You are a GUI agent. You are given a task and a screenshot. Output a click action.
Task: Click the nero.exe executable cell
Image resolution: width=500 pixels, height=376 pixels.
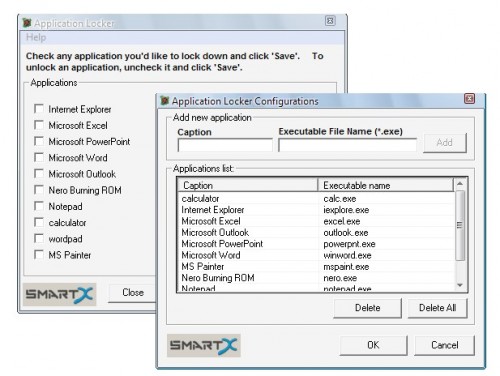[x=340, y=278]
